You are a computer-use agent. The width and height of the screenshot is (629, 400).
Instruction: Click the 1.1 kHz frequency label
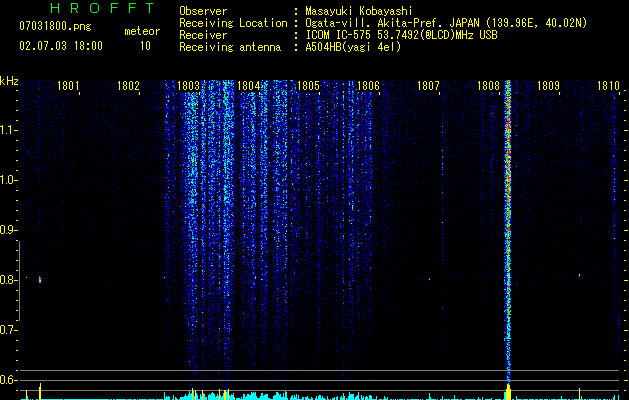pyautogui.click(x=8, y=130)
